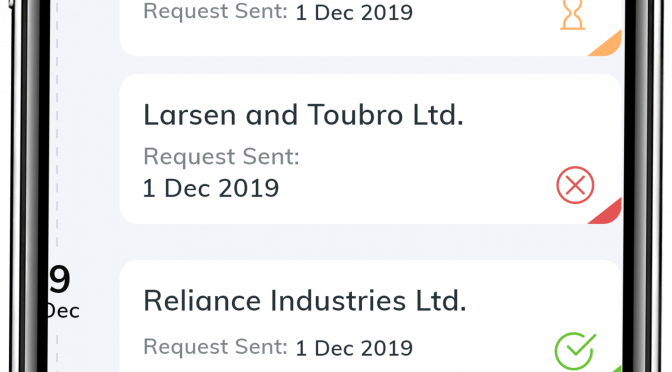Click the 1 Dec 2019 date in Larsen card
Image resolution: width=672 pixels, height=372 pixels.
point(211,188)
